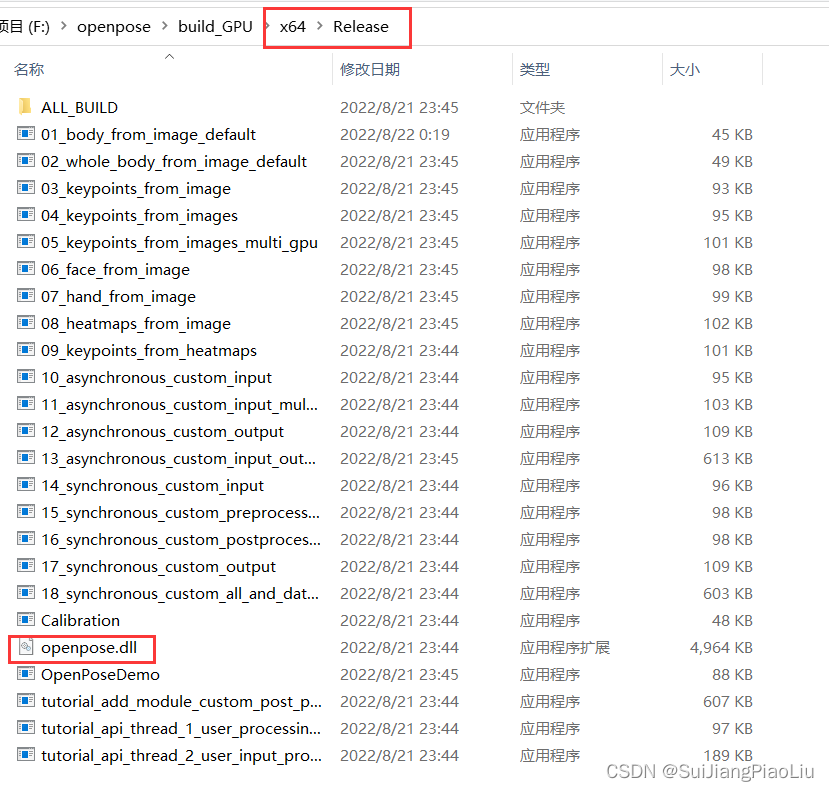Click the 48 KB size cell

pos(732,620)
